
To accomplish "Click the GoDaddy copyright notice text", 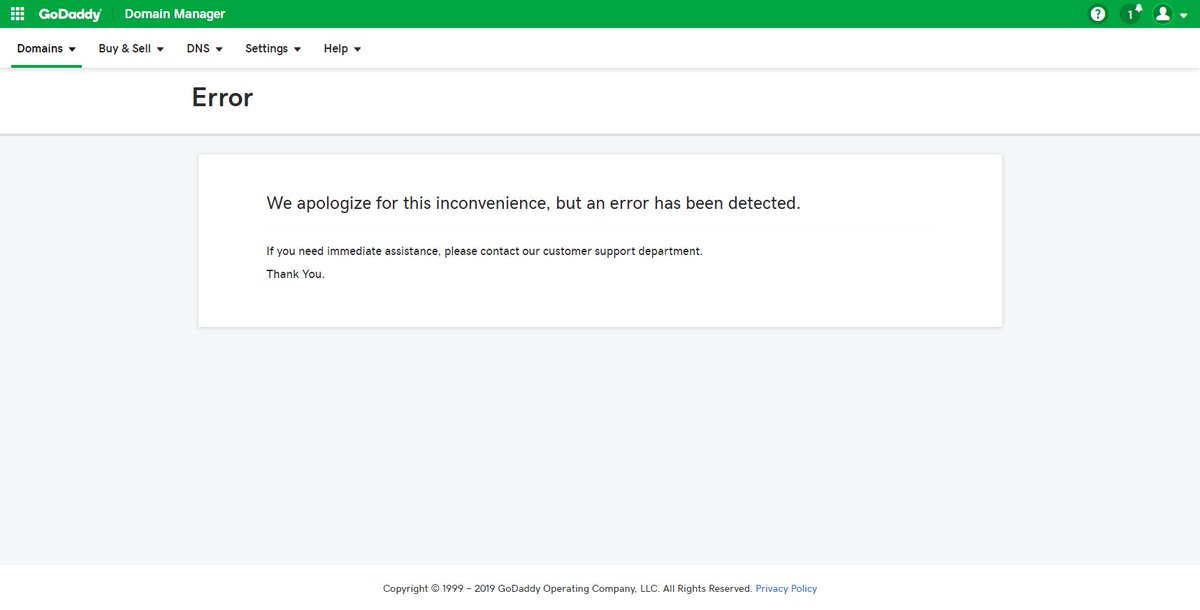I will point(567,589).
